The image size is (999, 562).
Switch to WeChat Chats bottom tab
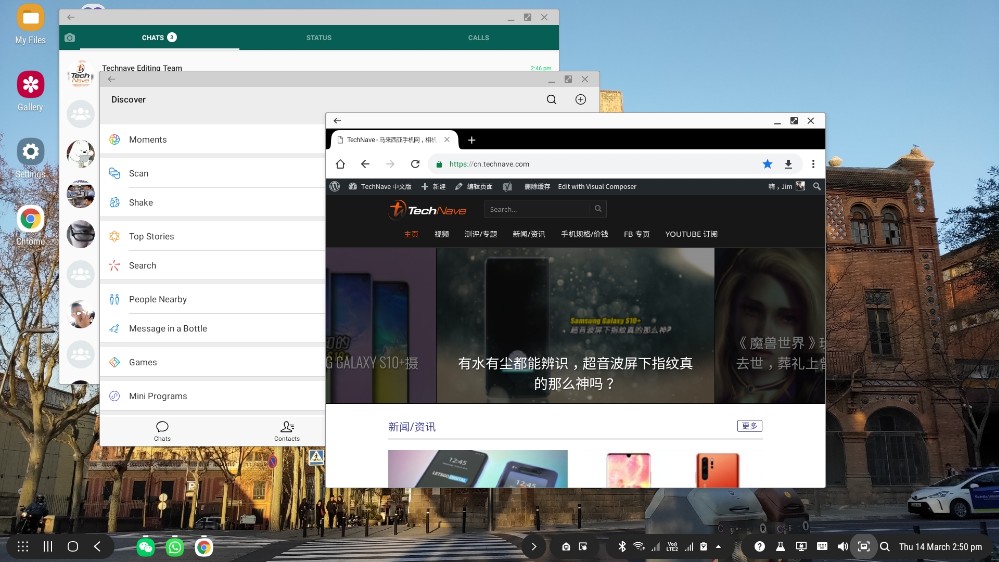[162, 431]
